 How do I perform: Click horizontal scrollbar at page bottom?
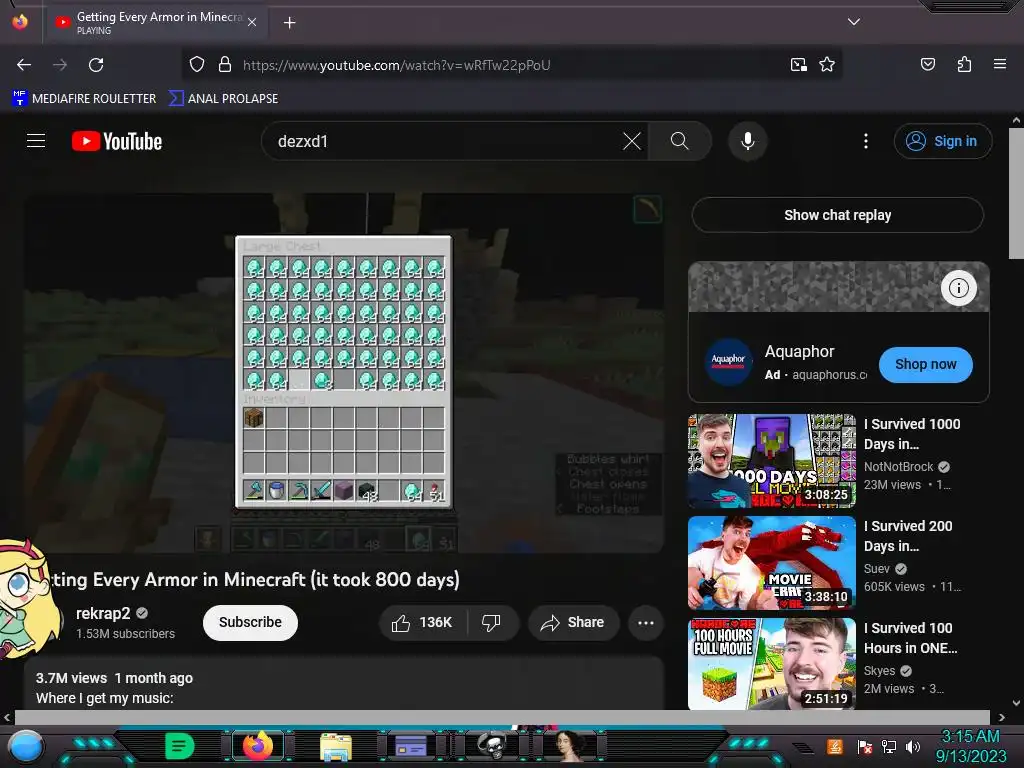(x=502, y=717)
